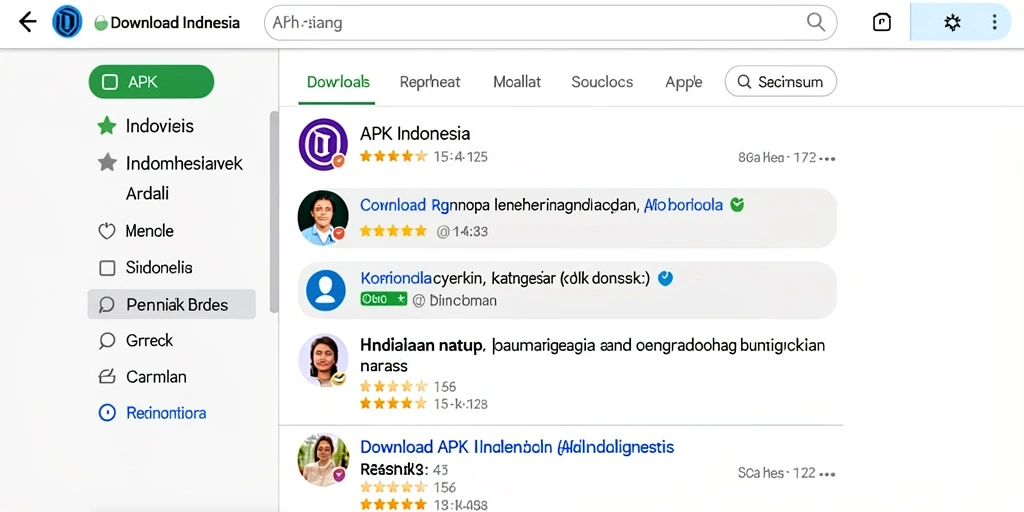
Task: Click the Dlincbman text
Action: 463,300
